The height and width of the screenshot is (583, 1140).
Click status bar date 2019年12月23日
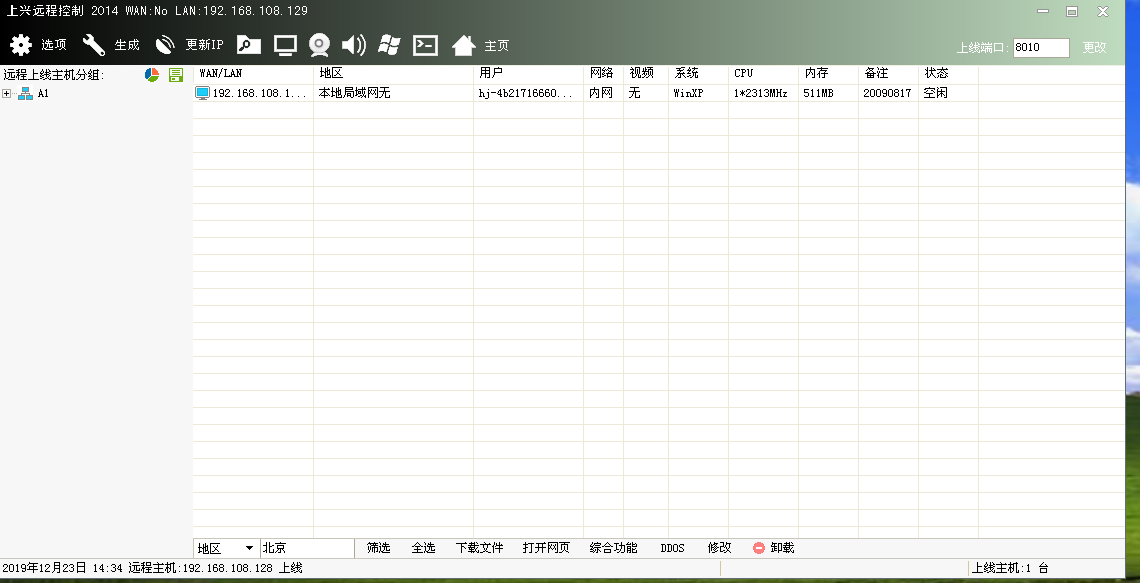point(44,568)
